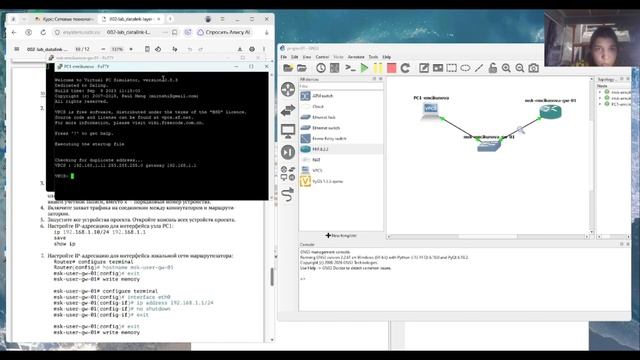Select the PC1 VPCS node on canvas
This screenshot has width=640, height=360.
(x=431, y=111)
